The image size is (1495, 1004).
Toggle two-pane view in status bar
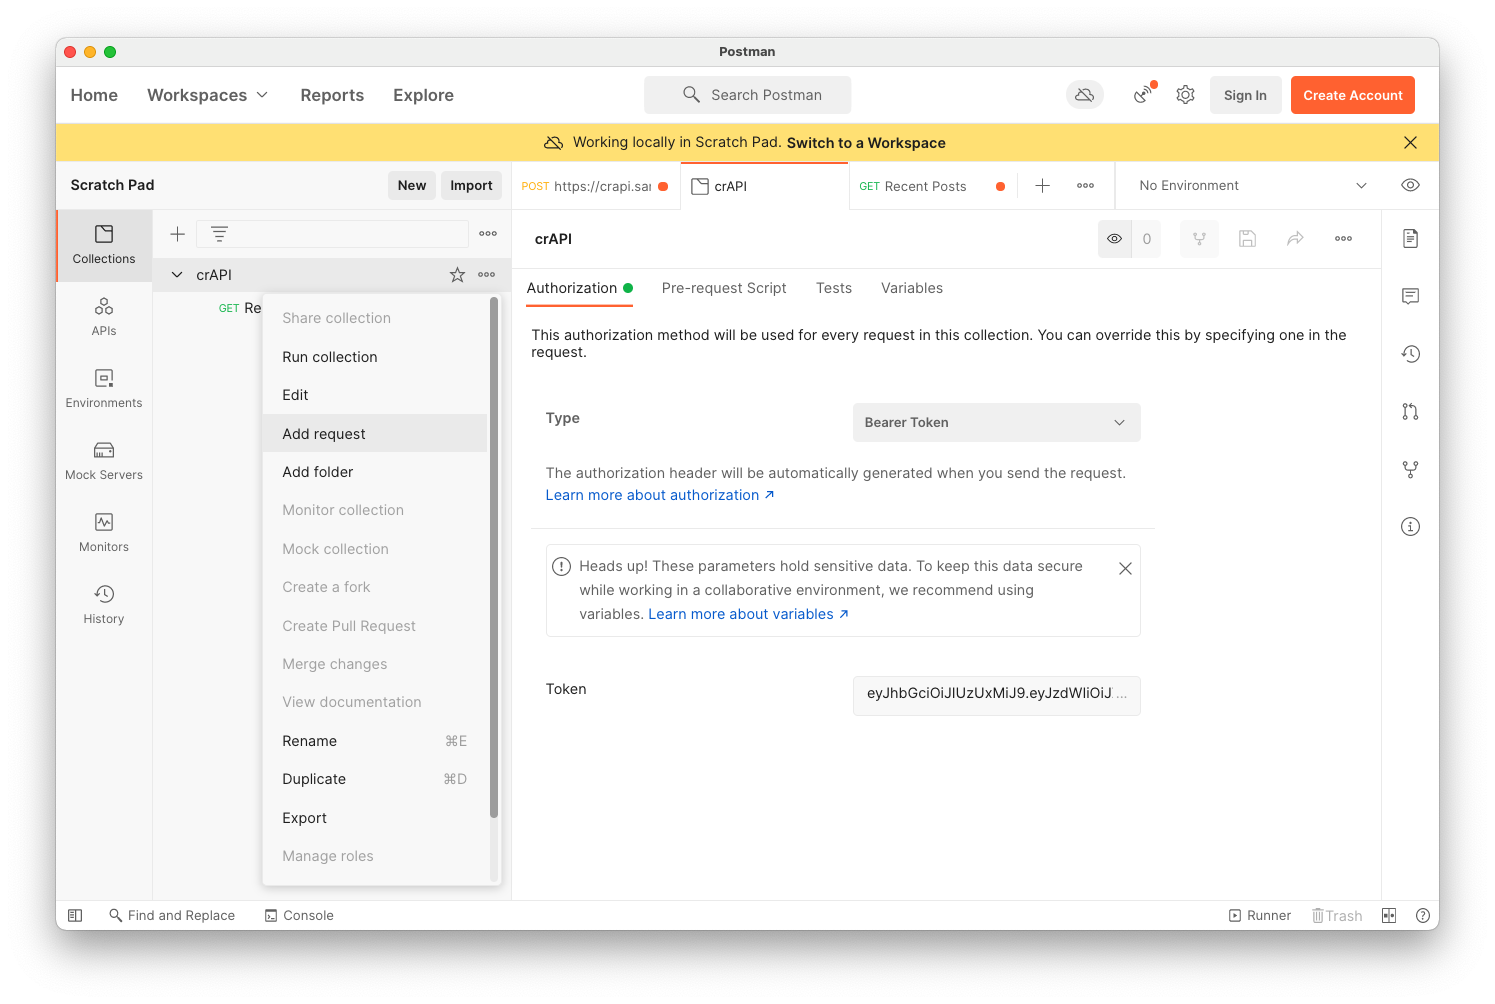[x=1389, y=916]
